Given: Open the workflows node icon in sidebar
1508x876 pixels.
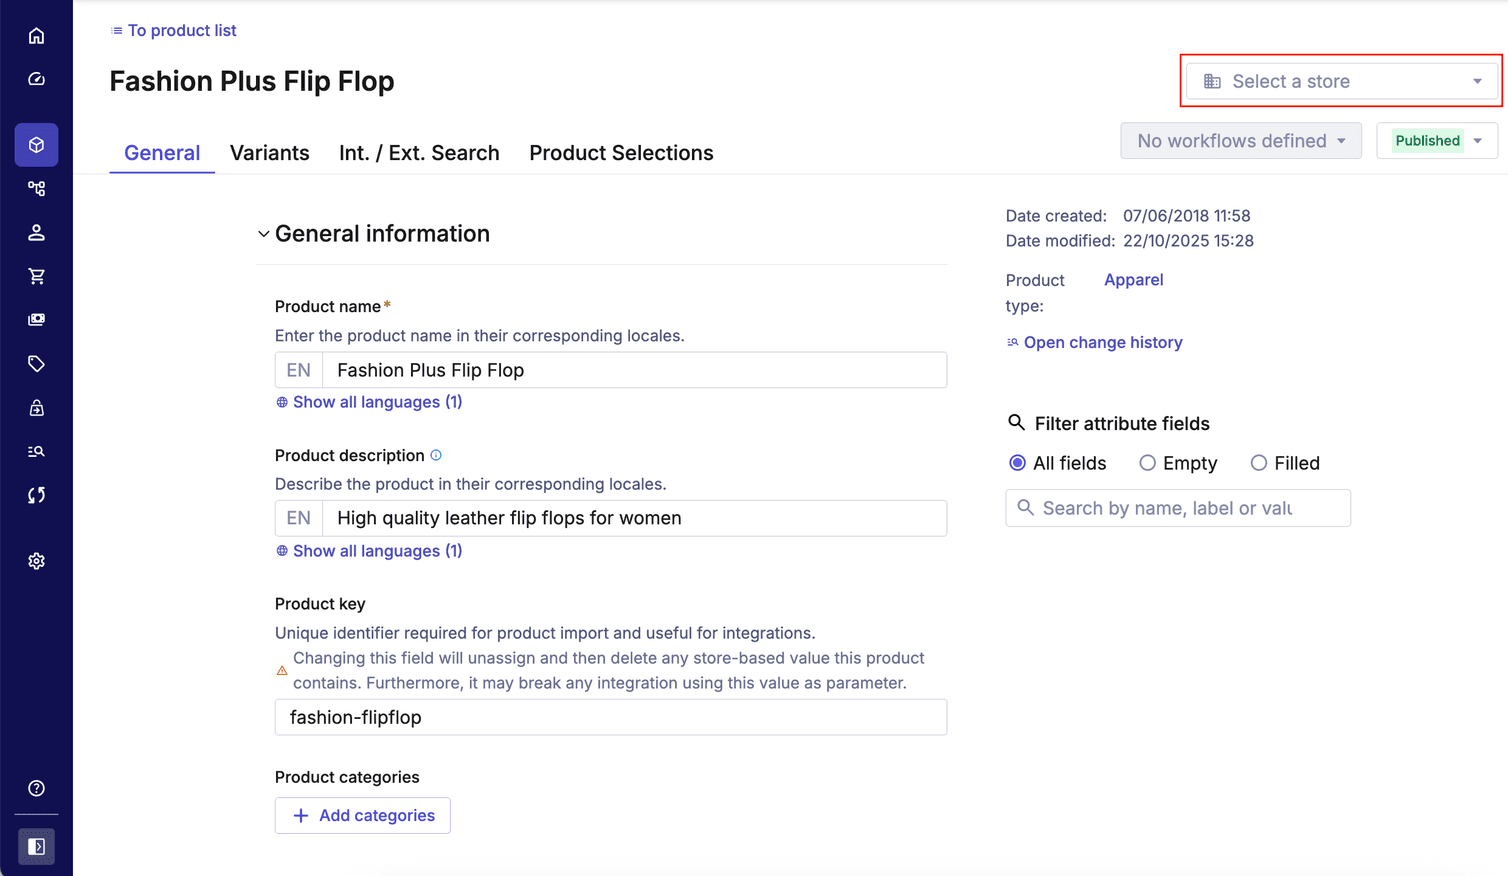Looking at the screenshot, I should 36,188.
